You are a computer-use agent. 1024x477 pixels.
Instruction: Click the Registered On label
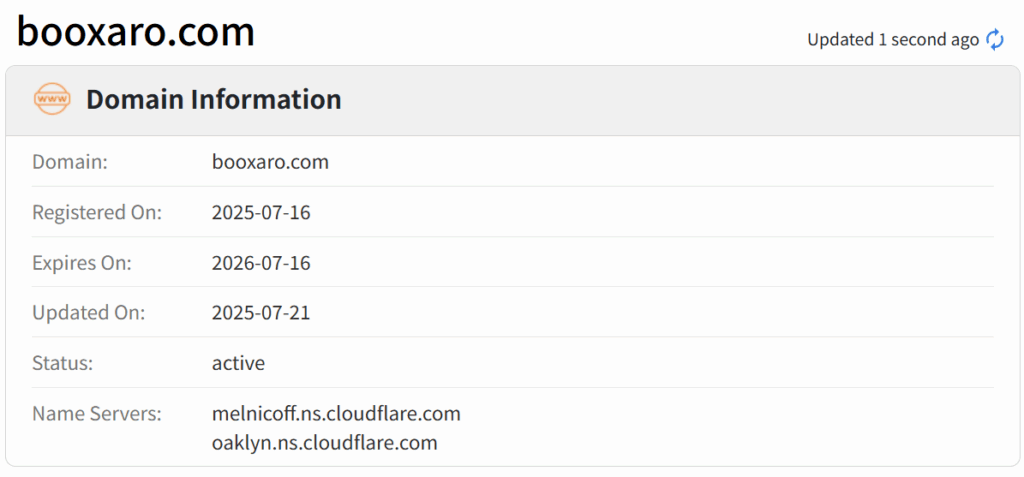coord(97,212)
